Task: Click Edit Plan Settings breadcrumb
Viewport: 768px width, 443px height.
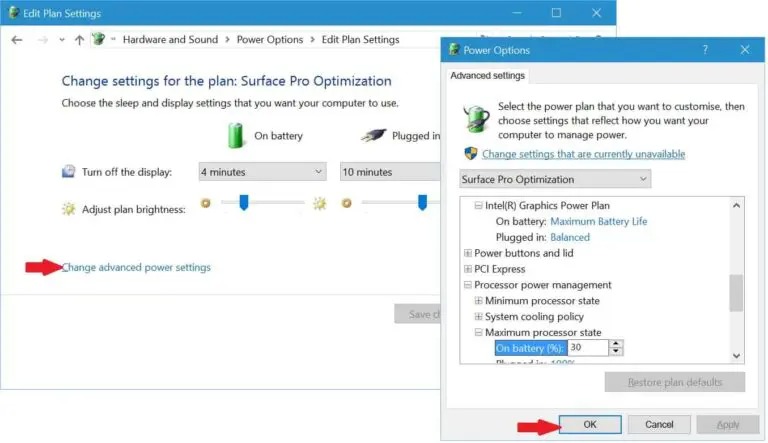Action: [360, 40]
